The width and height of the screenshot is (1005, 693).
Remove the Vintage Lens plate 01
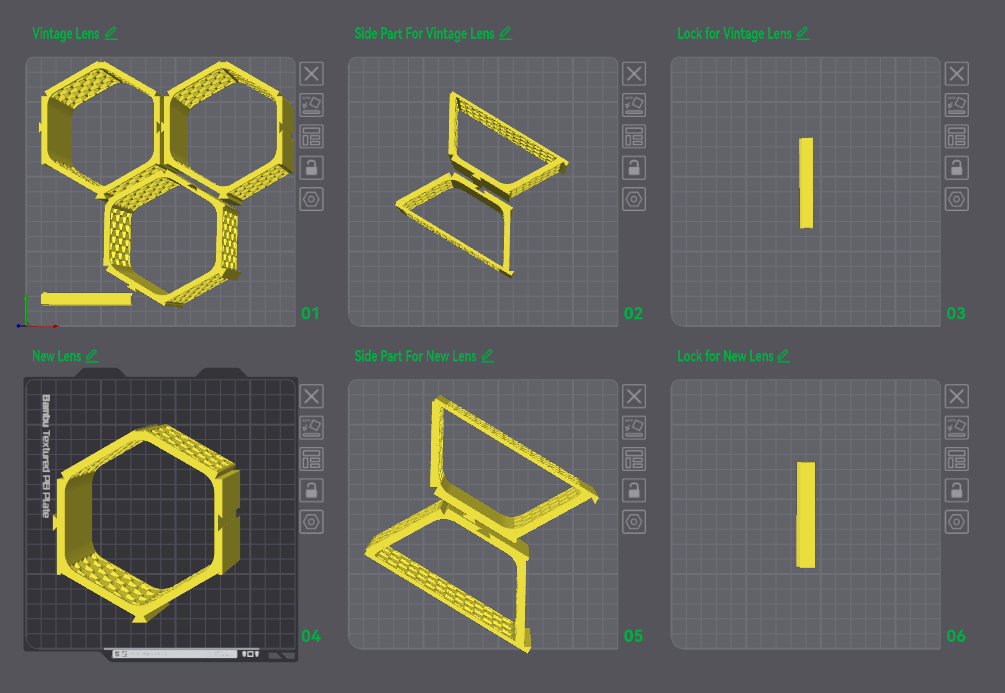[311, 74]
